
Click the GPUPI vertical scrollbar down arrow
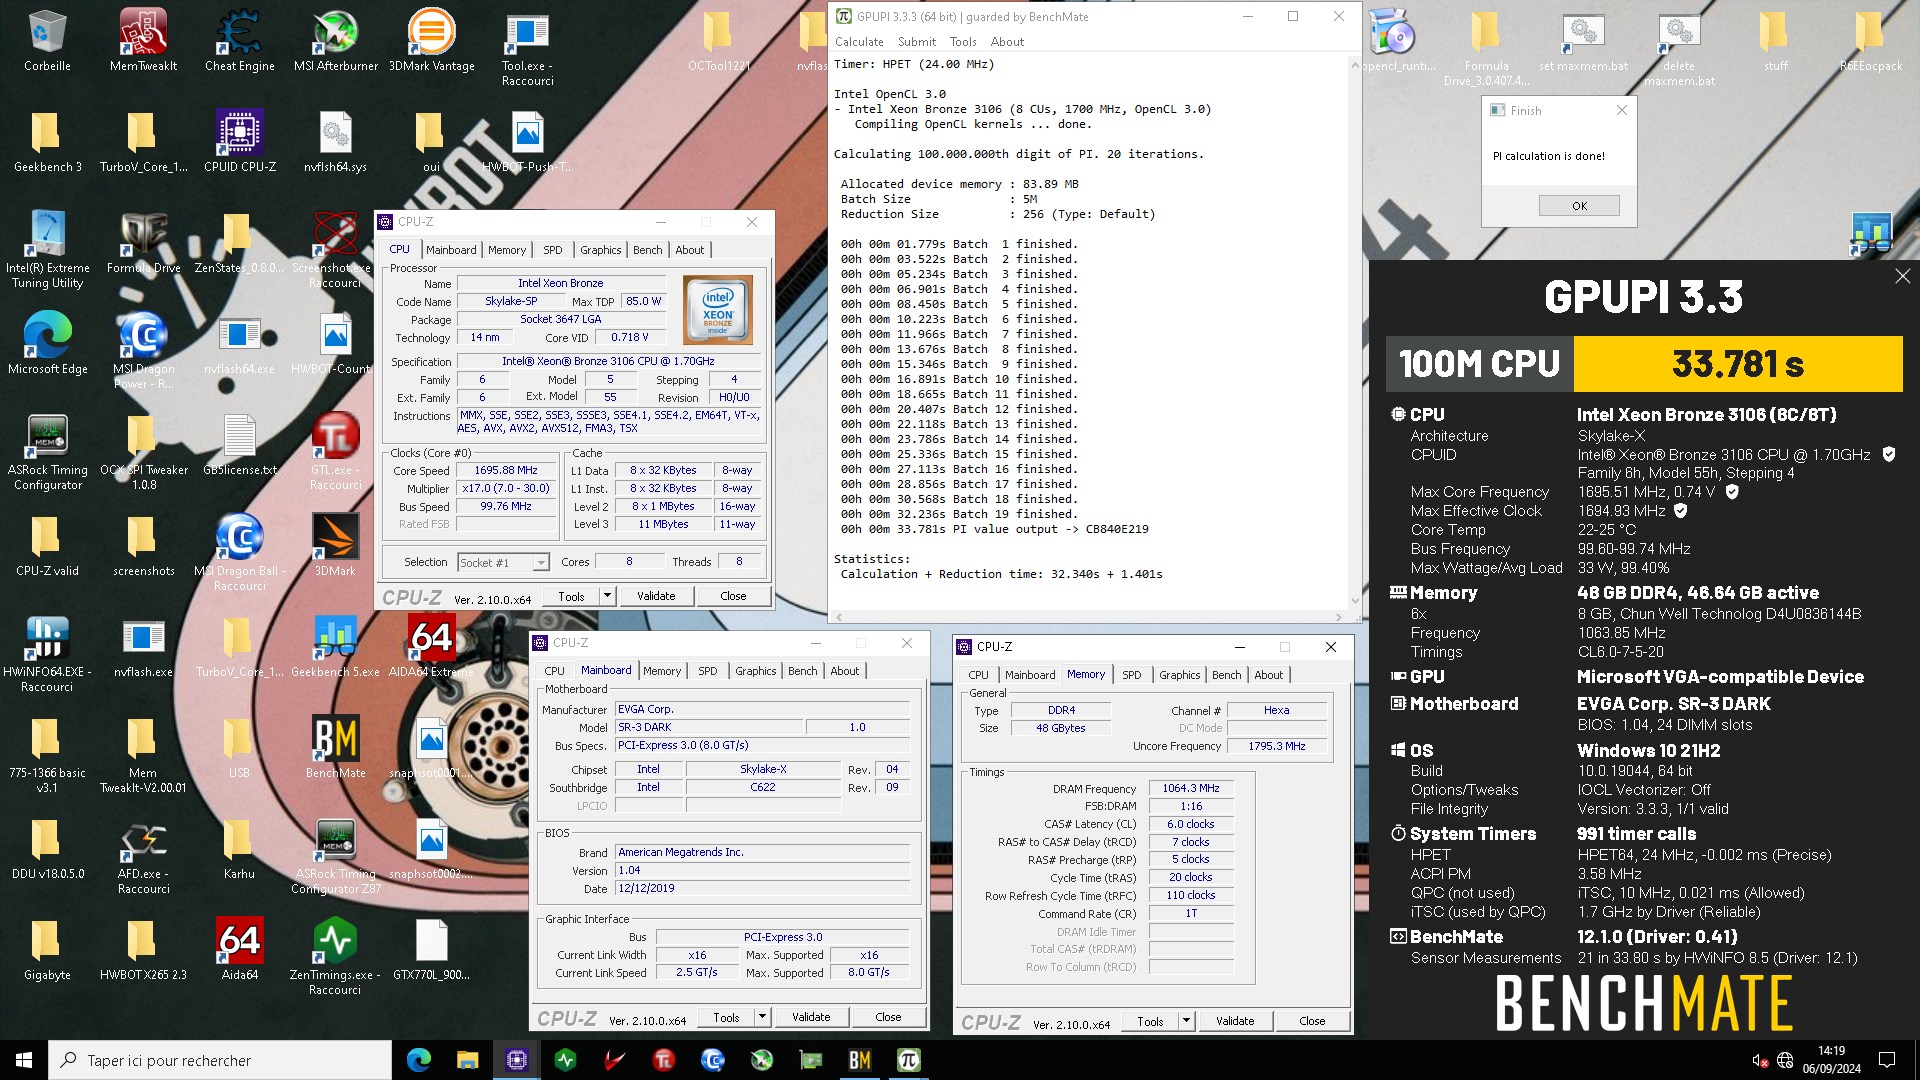point(1355,601)
